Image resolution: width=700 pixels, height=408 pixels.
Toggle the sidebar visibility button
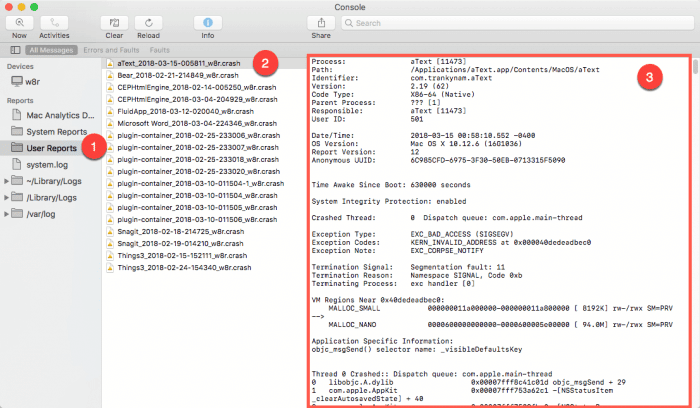click(15, 50)
